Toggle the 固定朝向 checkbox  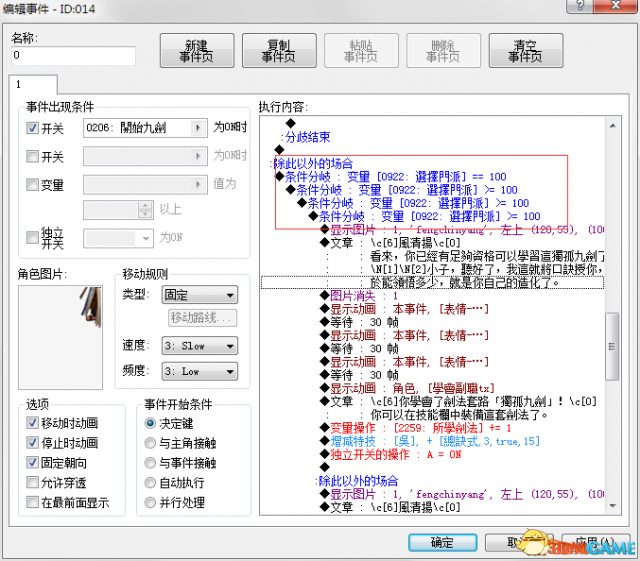coord(32,462)
